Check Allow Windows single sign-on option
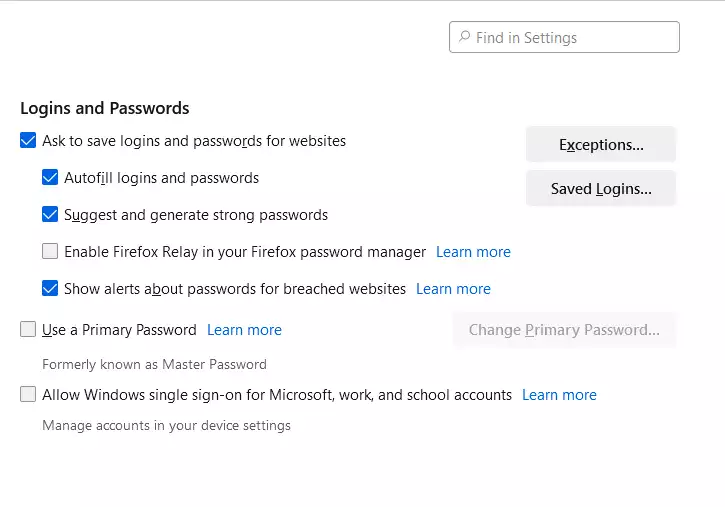Screen dimensions: 725x507 pos(28,394)
